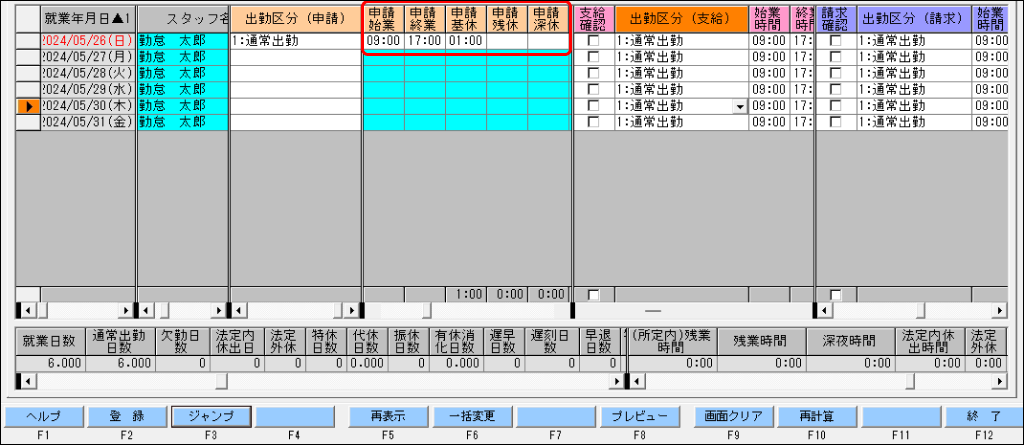
Task: Click the current-row arrow marker on 05/30
Action: (28, 105)
